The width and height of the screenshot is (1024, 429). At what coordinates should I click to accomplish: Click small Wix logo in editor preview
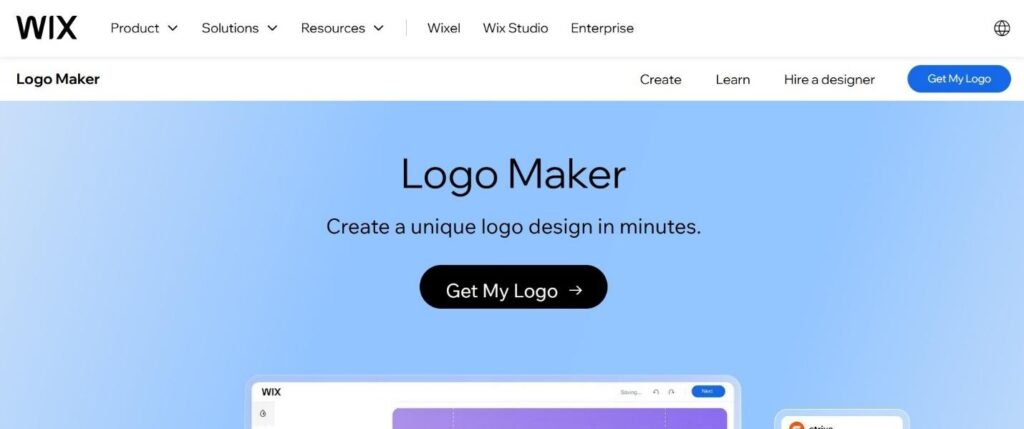[x=271, y=392]
